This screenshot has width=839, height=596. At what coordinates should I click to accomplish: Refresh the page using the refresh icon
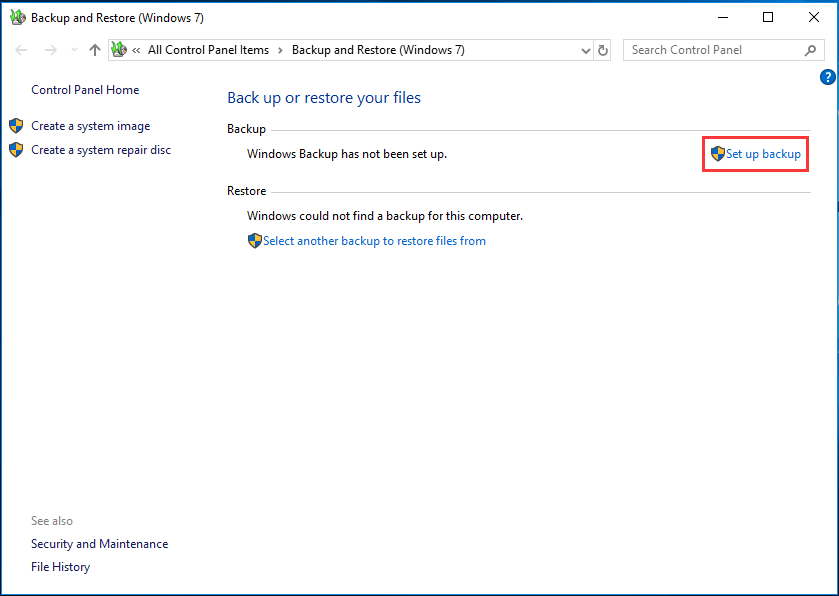point(603,49)
